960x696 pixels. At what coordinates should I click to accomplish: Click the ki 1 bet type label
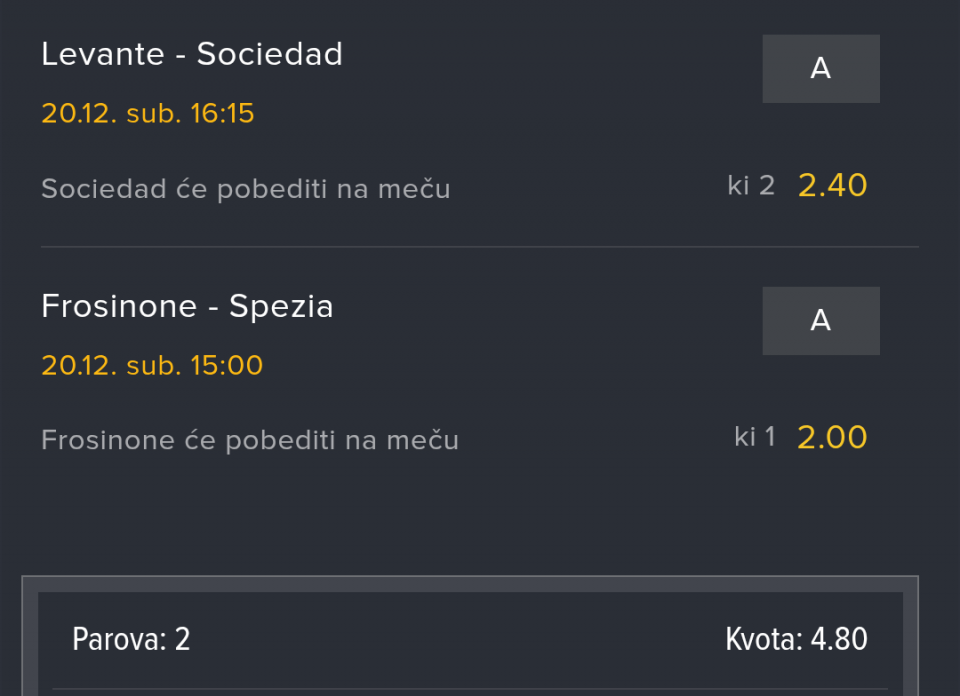point(754,437)
